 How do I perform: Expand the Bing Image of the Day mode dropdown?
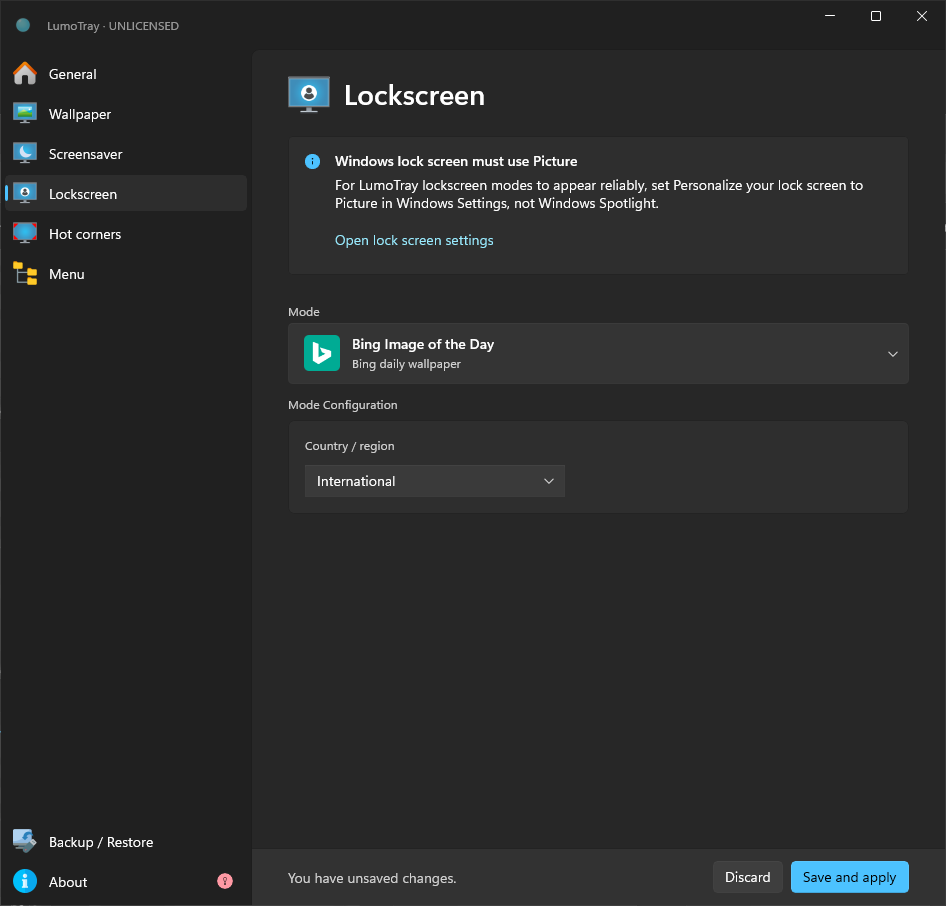tap(598, 353)
